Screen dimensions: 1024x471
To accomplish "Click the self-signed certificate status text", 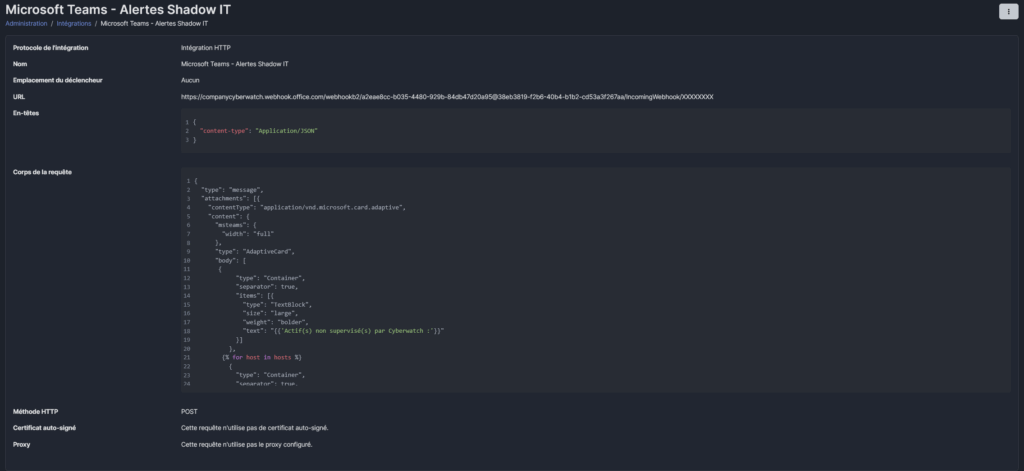I will click(x=255, y=428).
